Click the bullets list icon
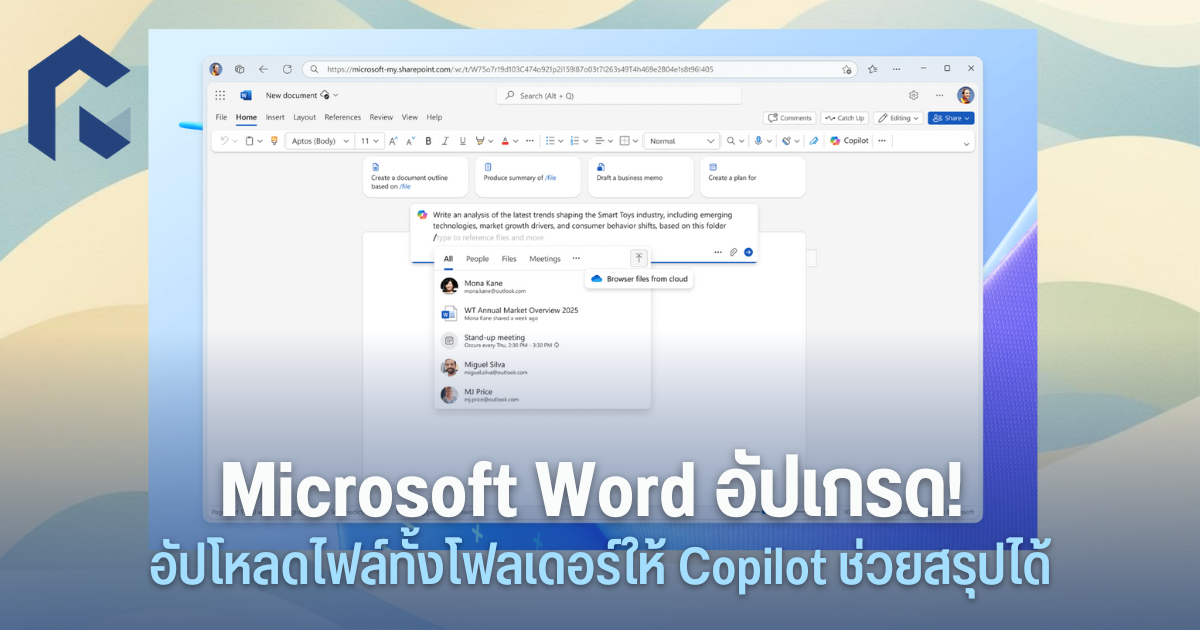The image size is (1200, 630). [549, 141]
